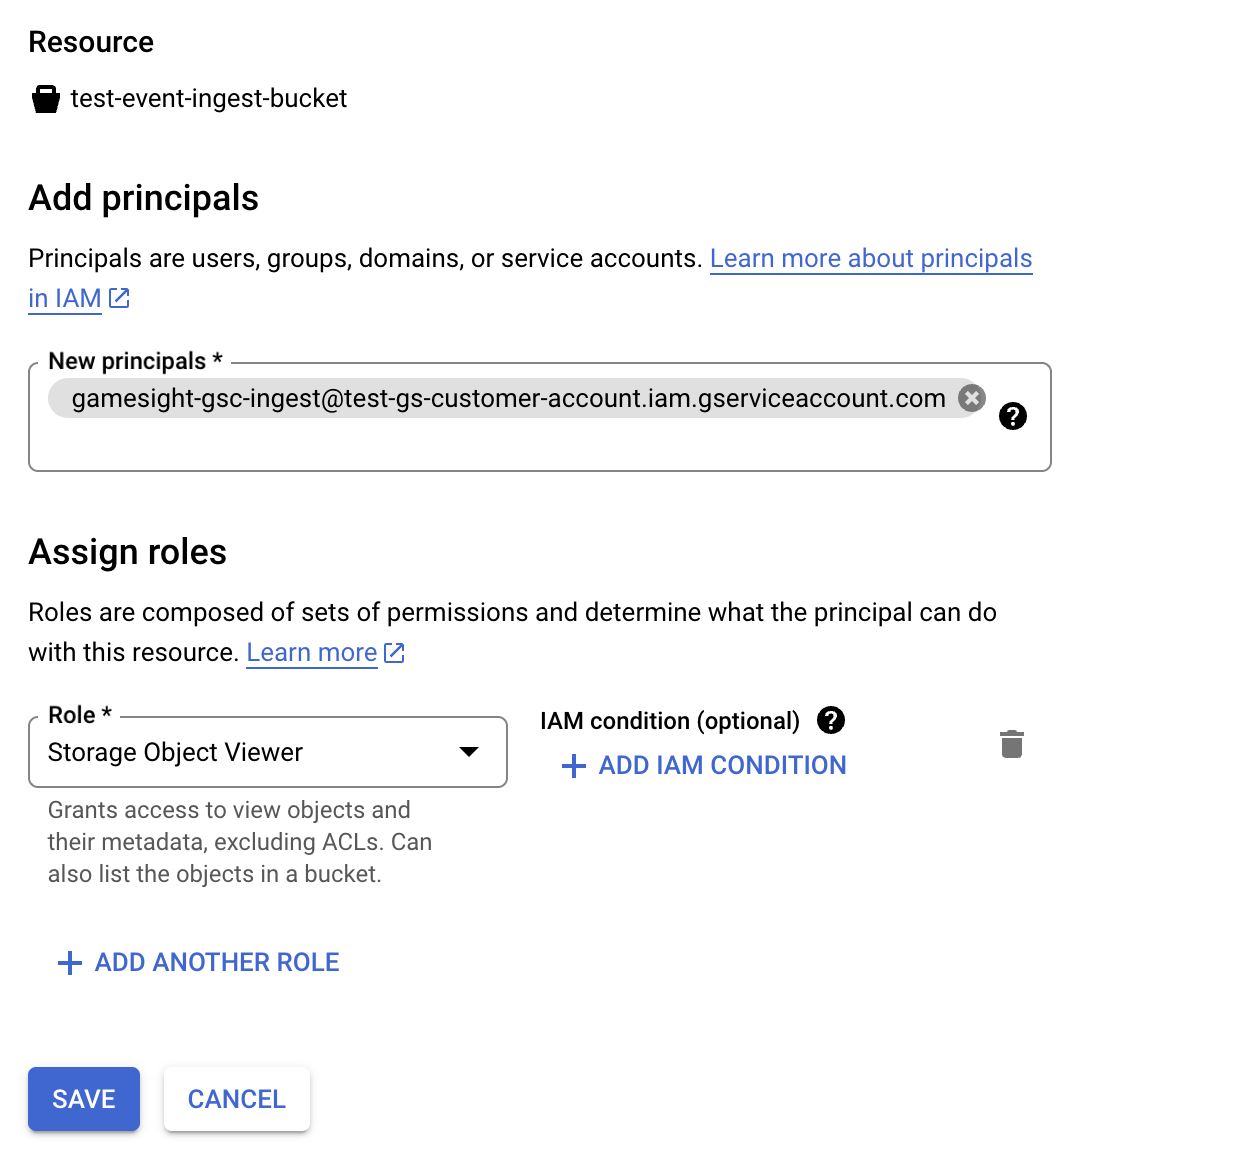
Task: Open the Learn more link about roles
Action: pyautogui.click(x=312, y=653)
